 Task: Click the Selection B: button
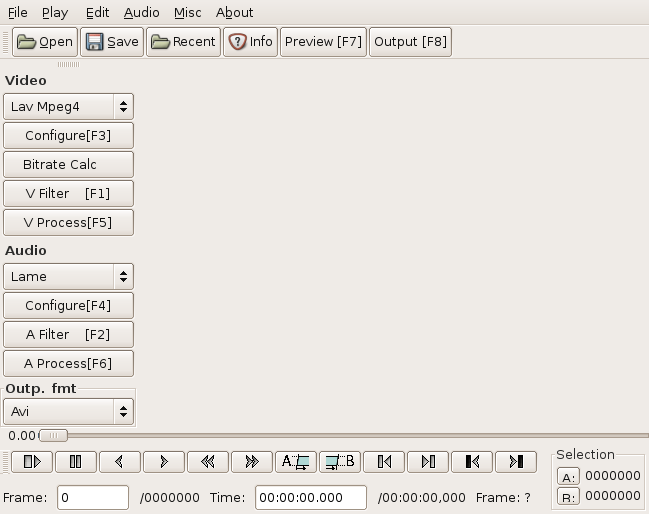[568, 497]
